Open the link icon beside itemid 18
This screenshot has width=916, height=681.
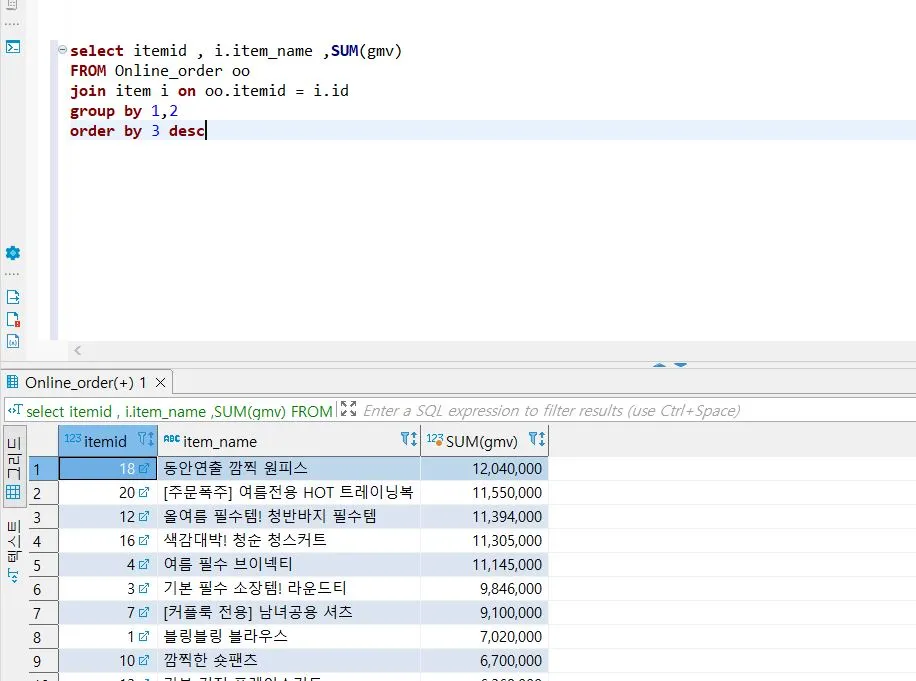point(144,468)
